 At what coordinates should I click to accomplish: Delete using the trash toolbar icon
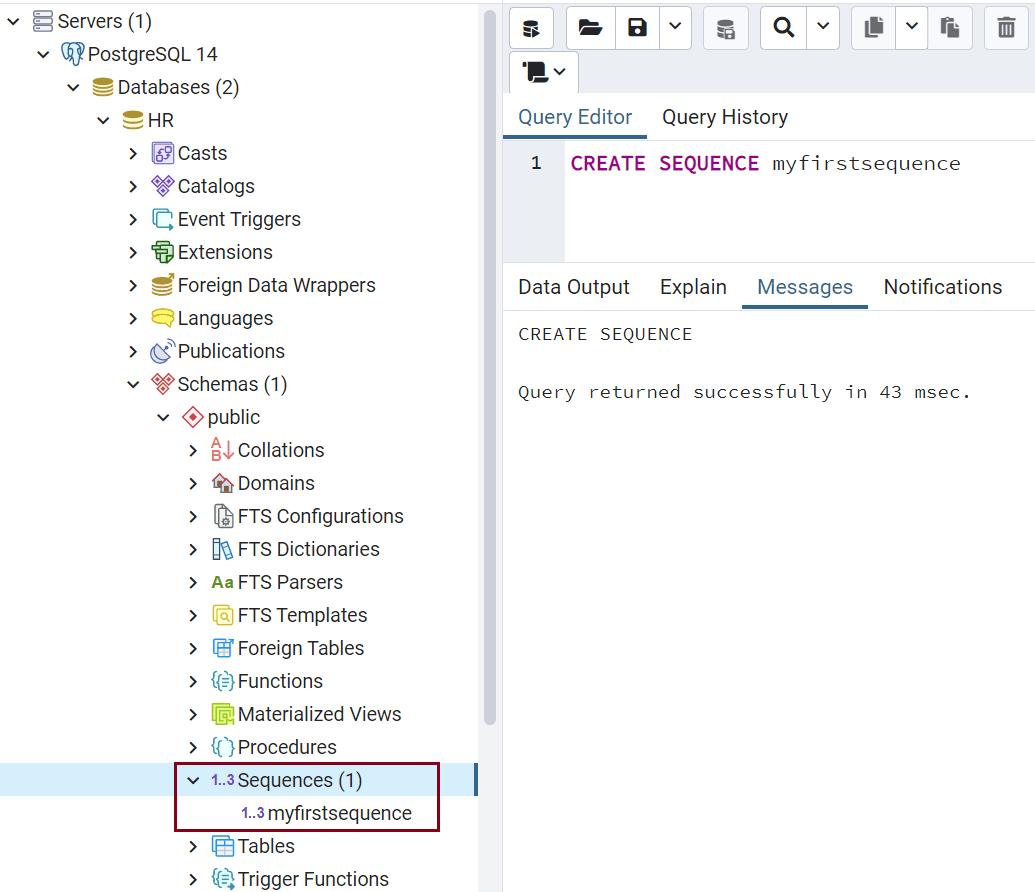click(x=1006, y=27)
